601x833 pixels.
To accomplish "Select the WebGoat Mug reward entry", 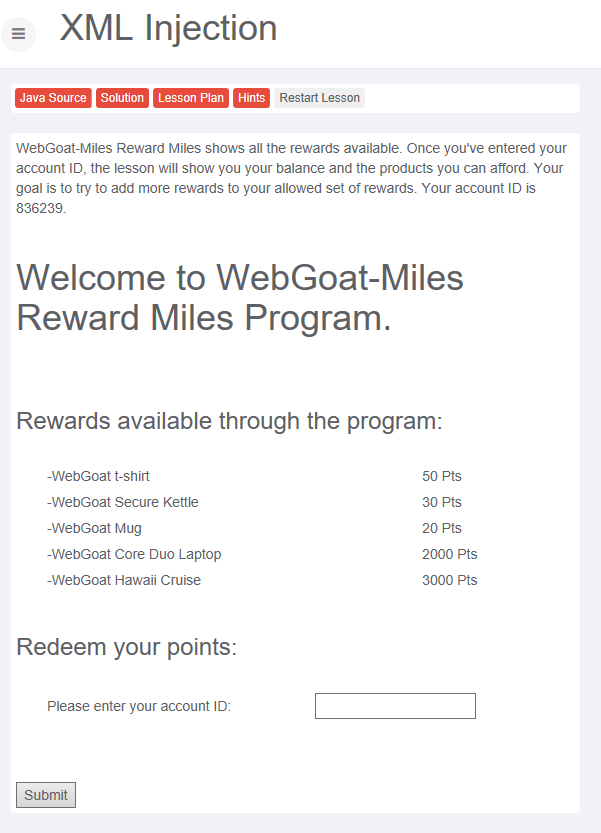I will (x=94, y=528).
